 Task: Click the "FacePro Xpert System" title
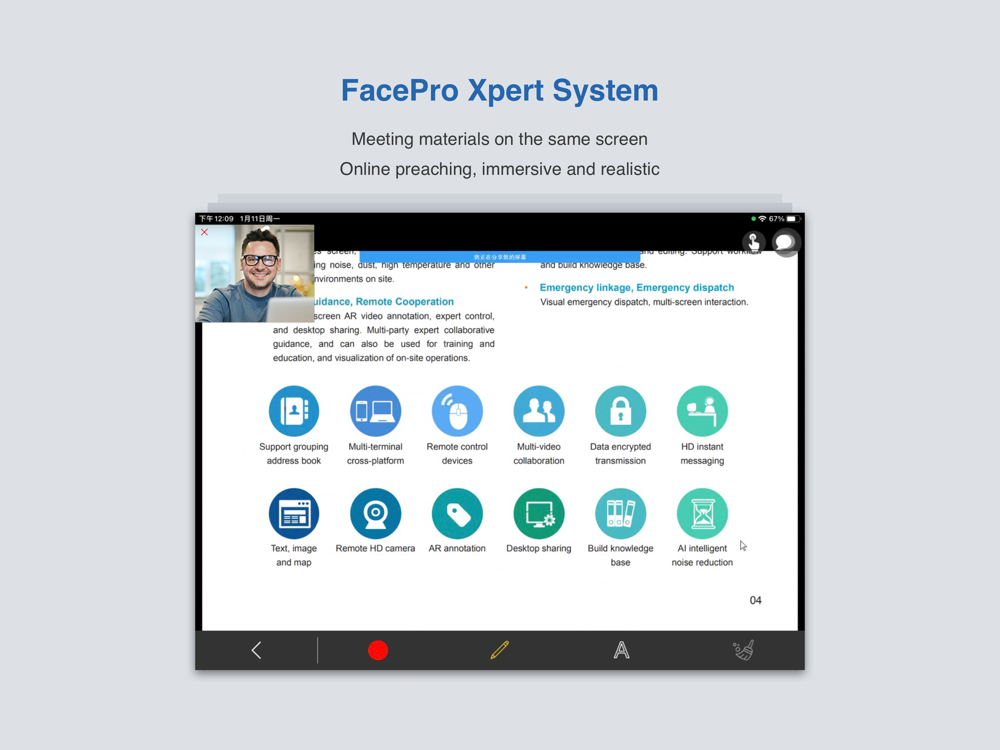pyautogui.click(x=499, y=90)
